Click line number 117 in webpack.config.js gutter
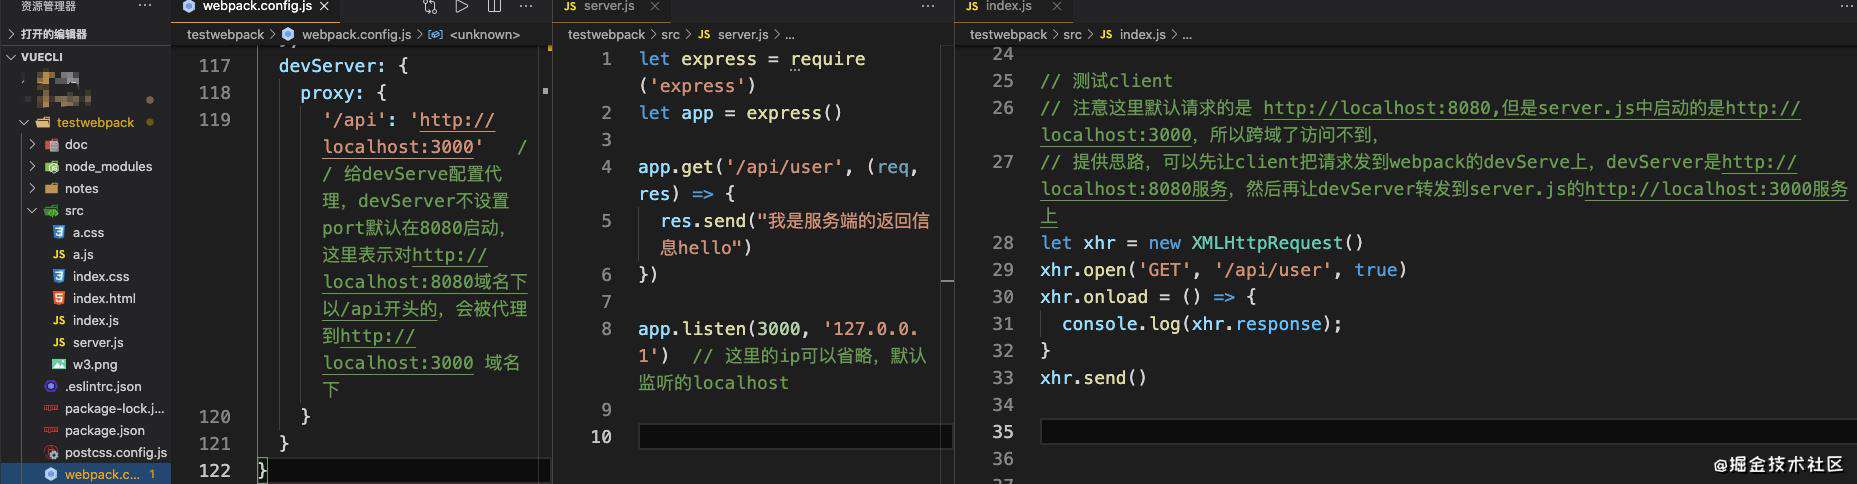This screenshot has height=484, width=1857. tap(215, 65)
